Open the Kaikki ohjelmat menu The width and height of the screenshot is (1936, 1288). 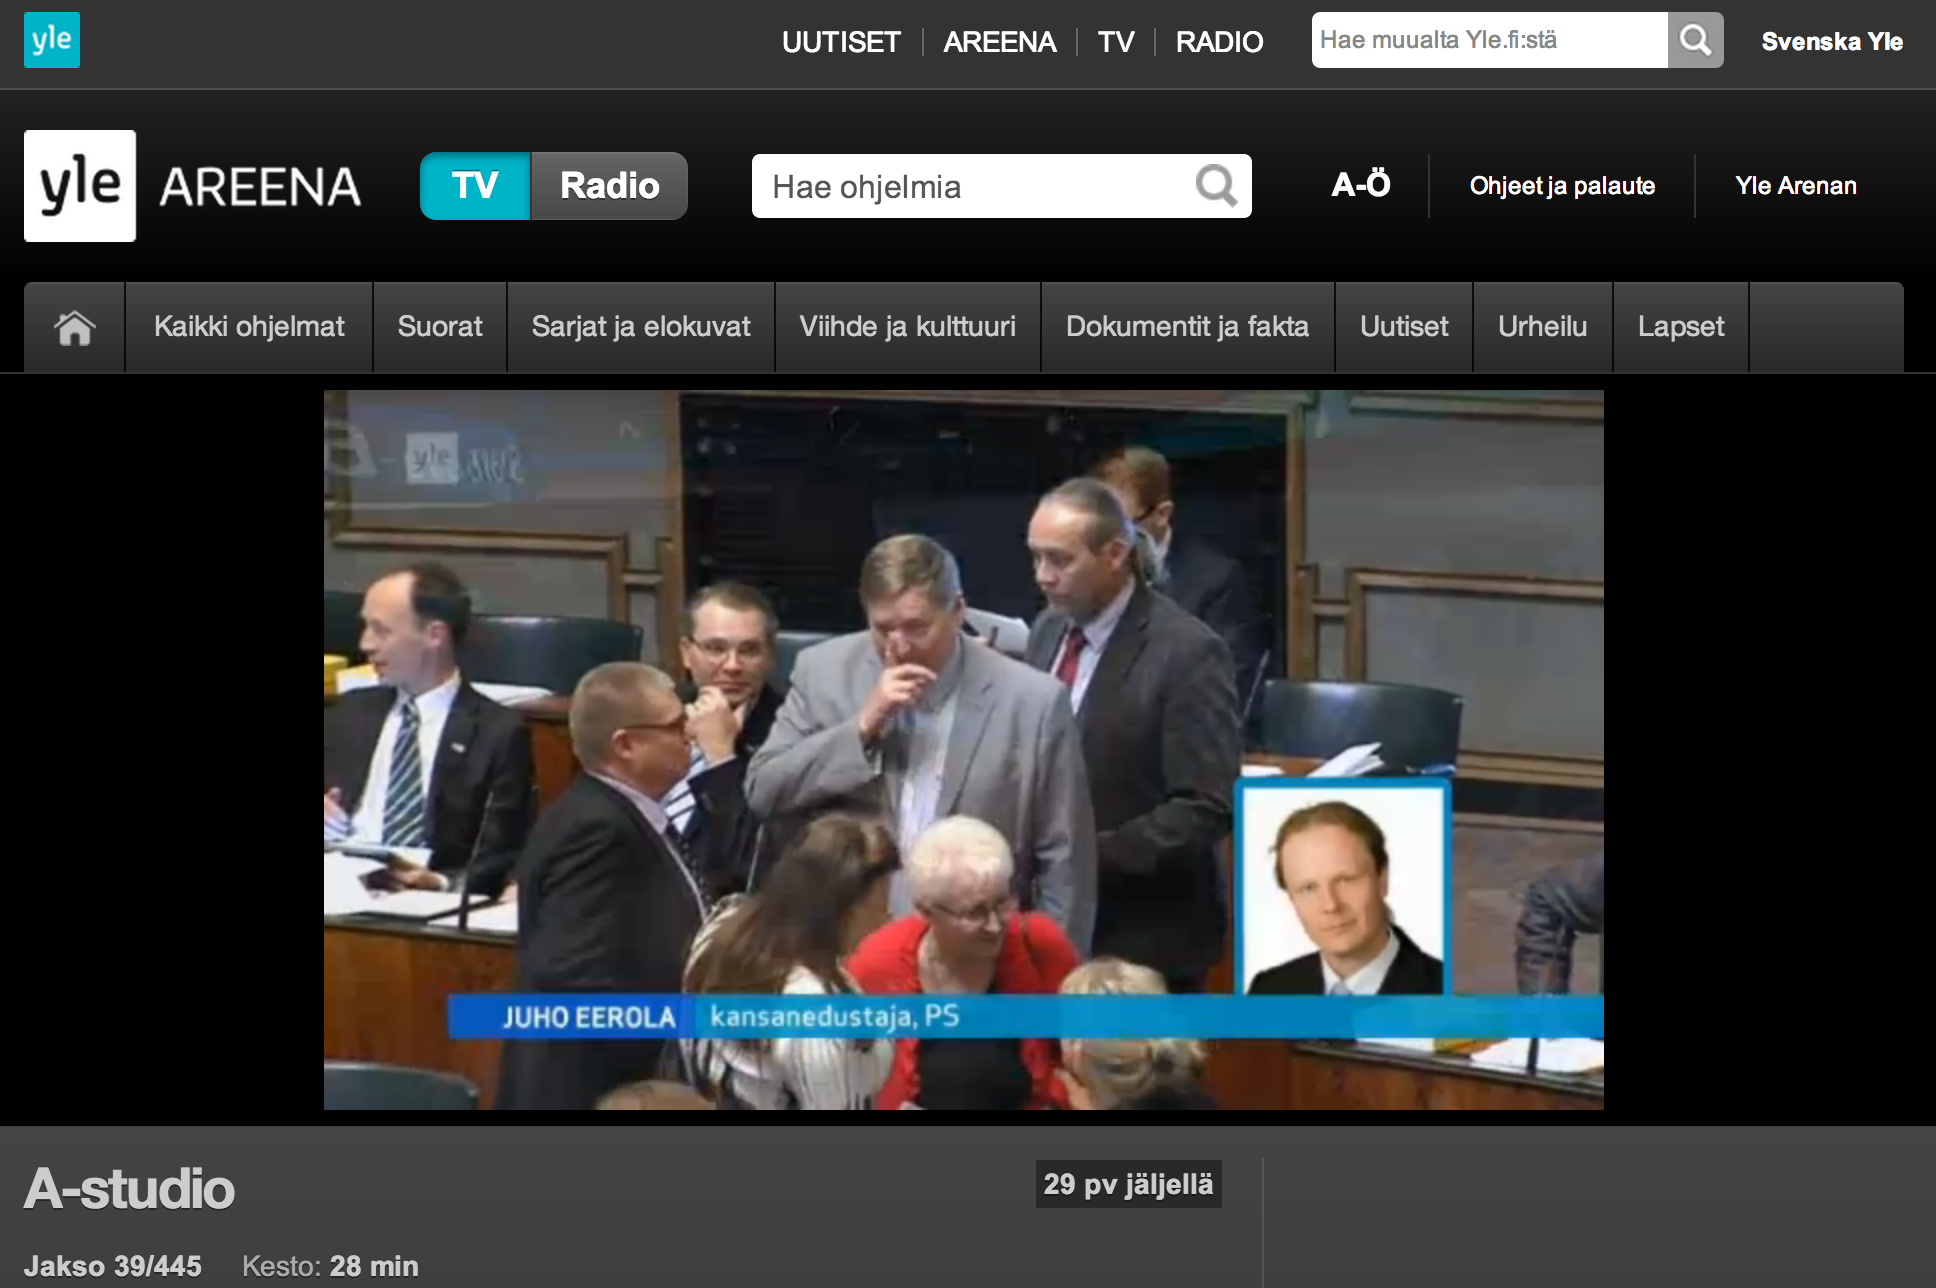[249, 327]
